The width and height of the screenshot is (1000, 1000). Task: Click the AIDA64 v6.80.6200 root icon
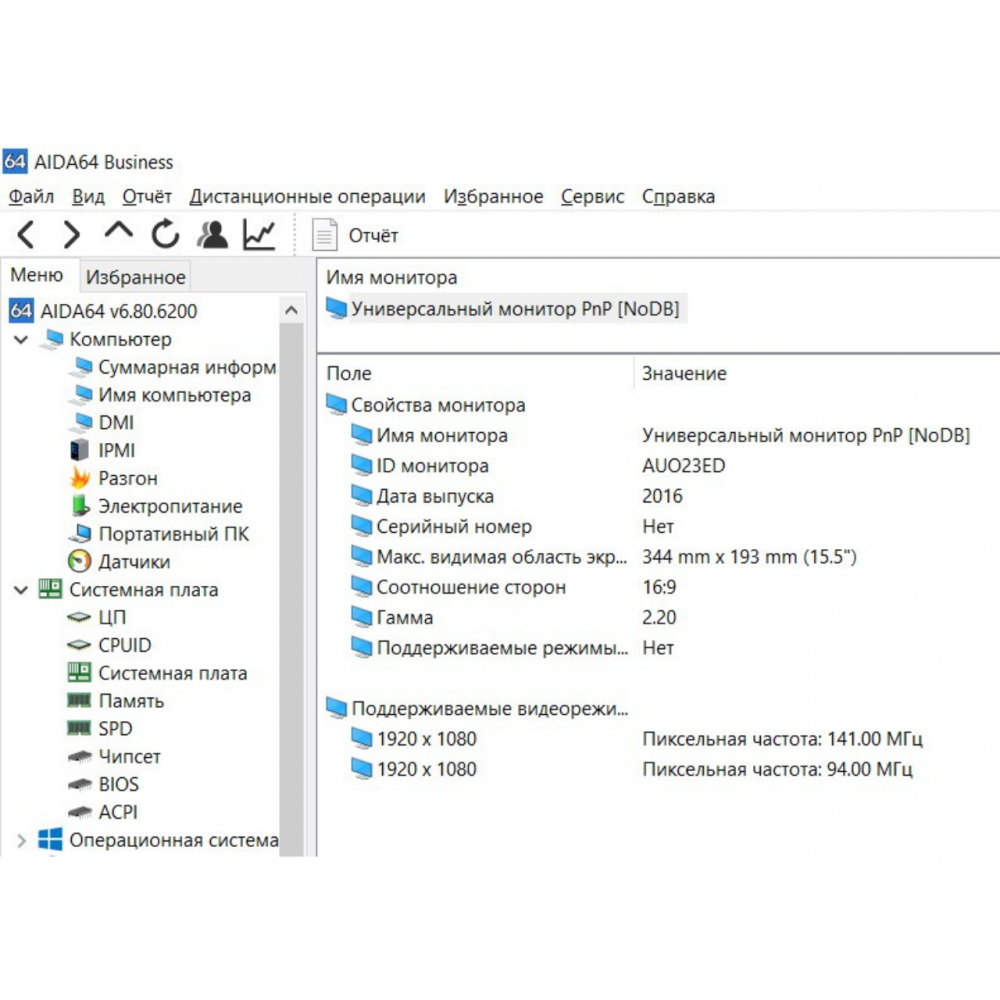click(x=20, y=311)
